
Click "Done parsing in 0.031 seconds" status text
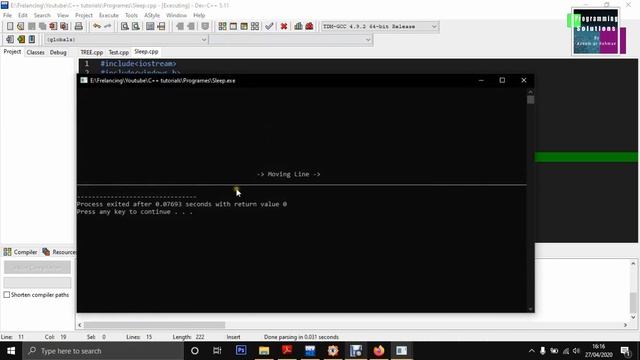(x=301, y=337)
